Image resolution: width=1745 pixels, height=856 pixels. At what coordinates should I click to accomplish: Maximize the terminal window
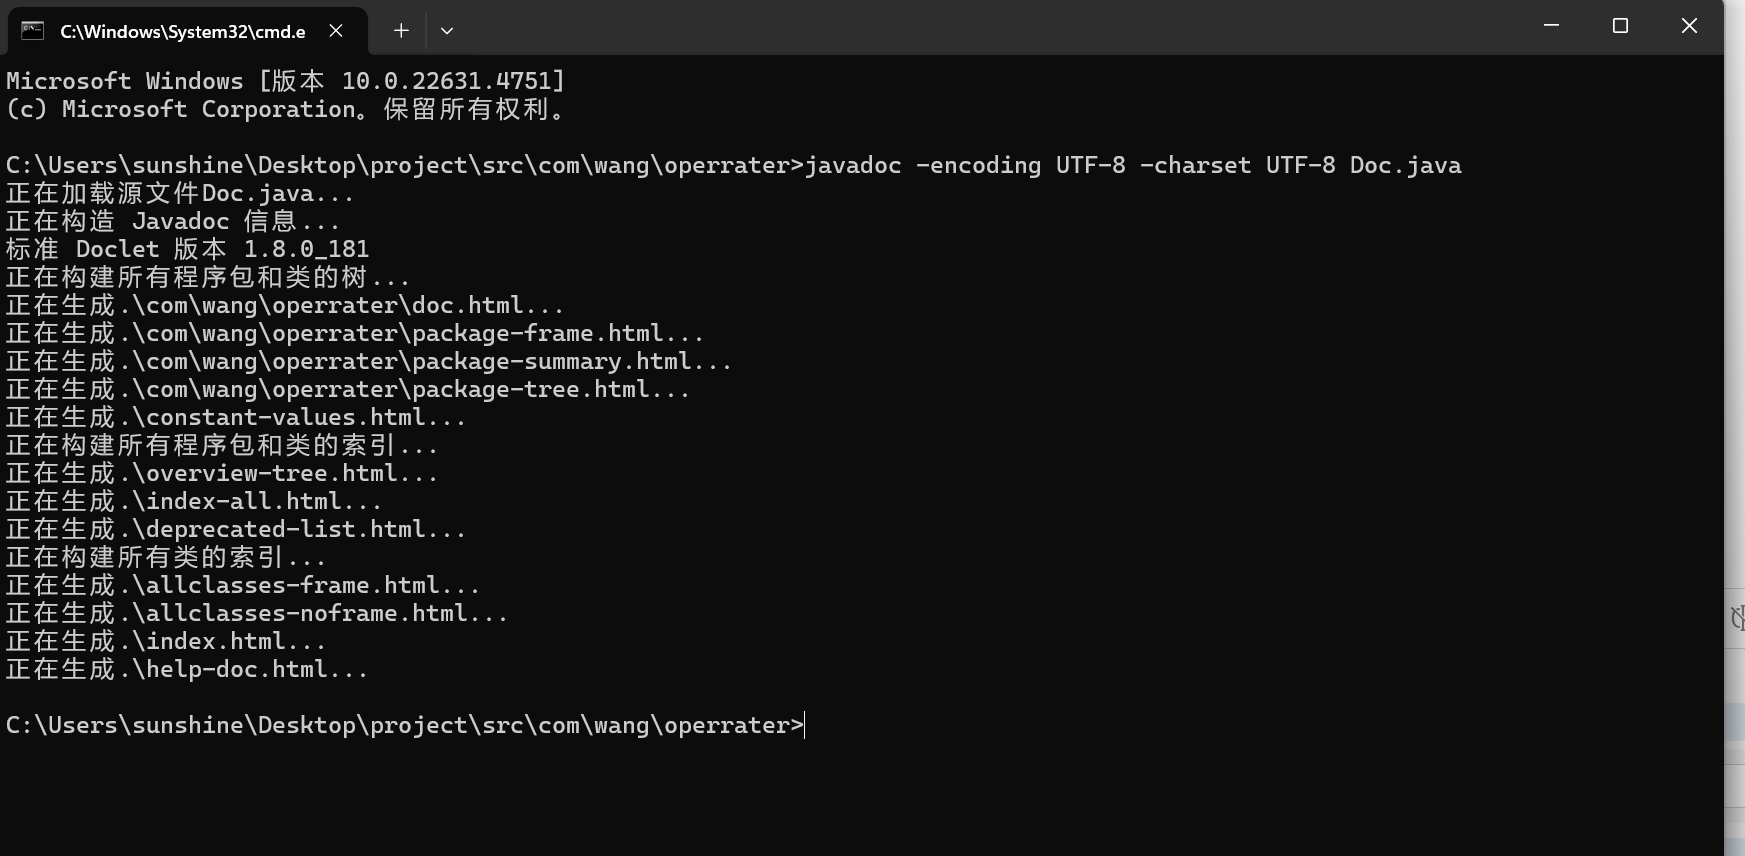click(1620, 26)
